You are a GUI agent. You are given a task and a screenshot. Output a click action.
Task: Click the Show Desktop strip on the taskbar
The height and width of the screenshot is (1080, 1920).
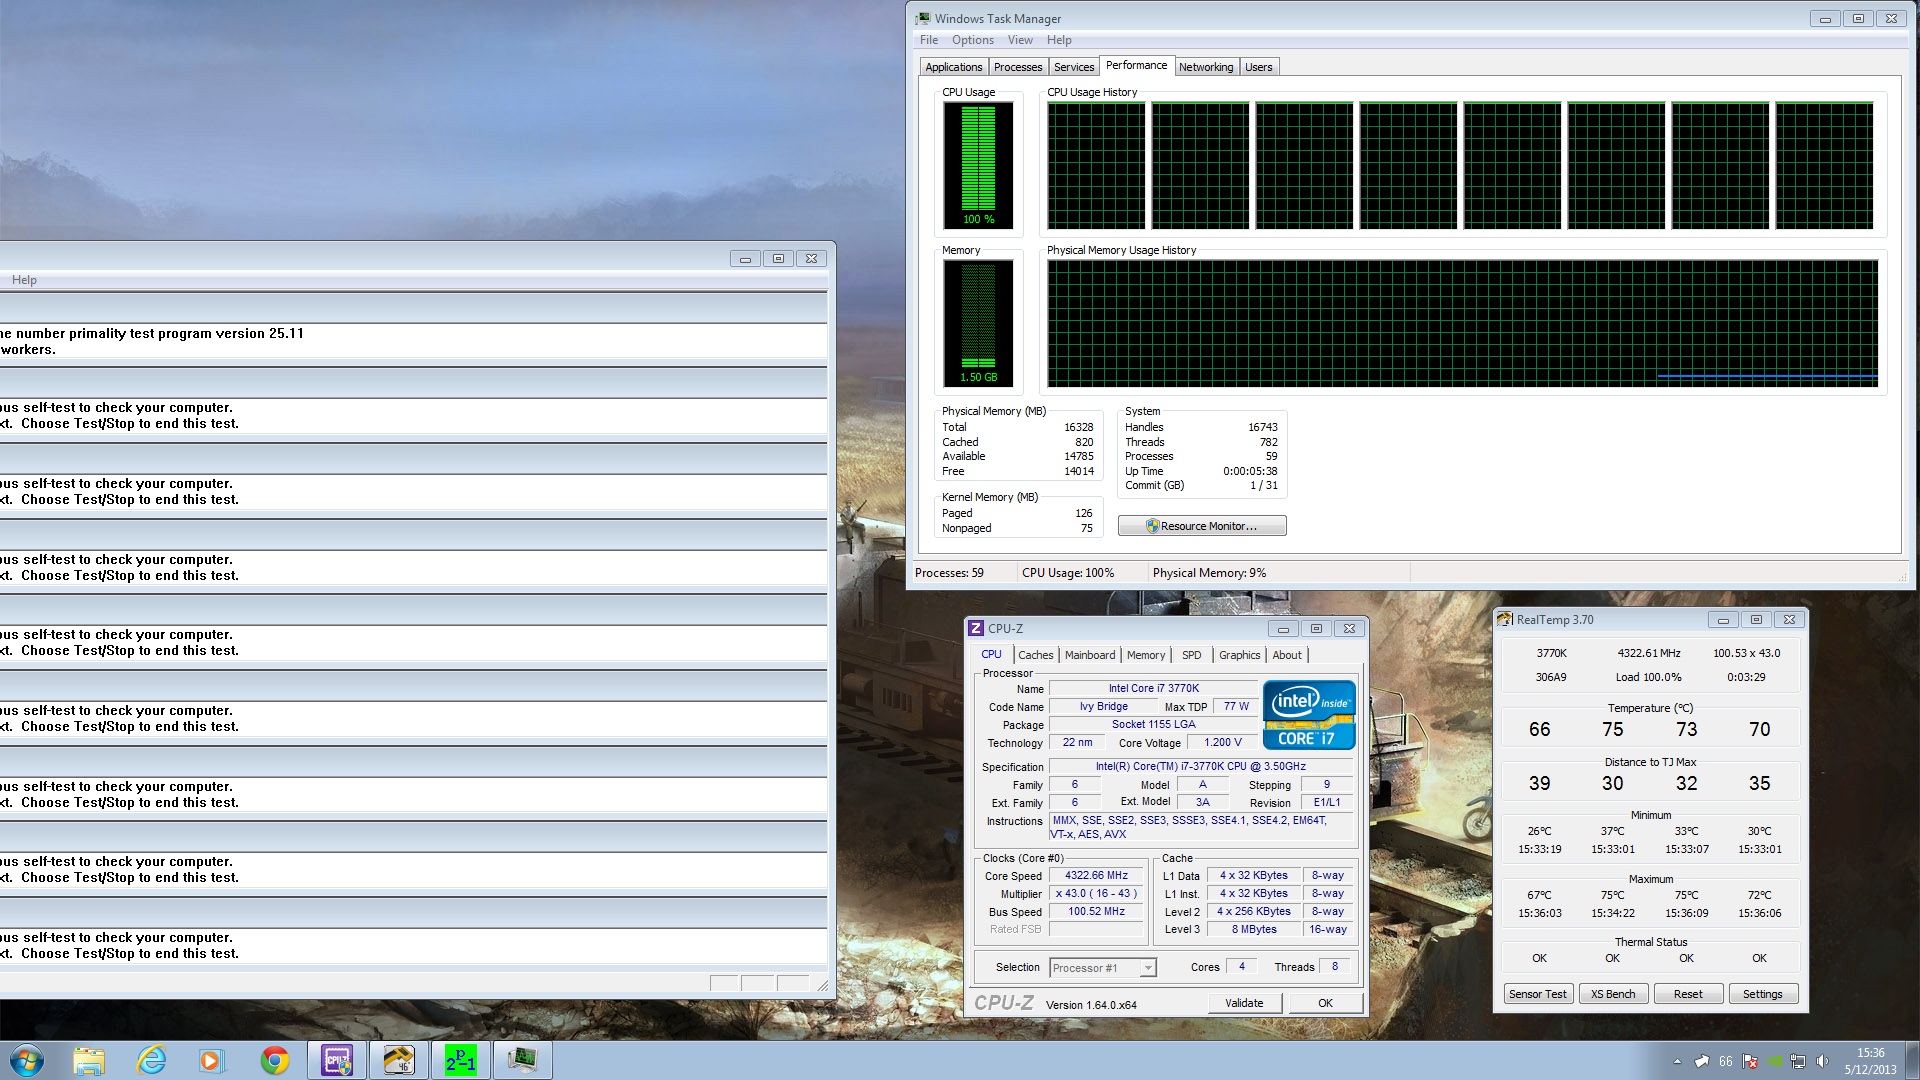click(x=1913, y=1060)
